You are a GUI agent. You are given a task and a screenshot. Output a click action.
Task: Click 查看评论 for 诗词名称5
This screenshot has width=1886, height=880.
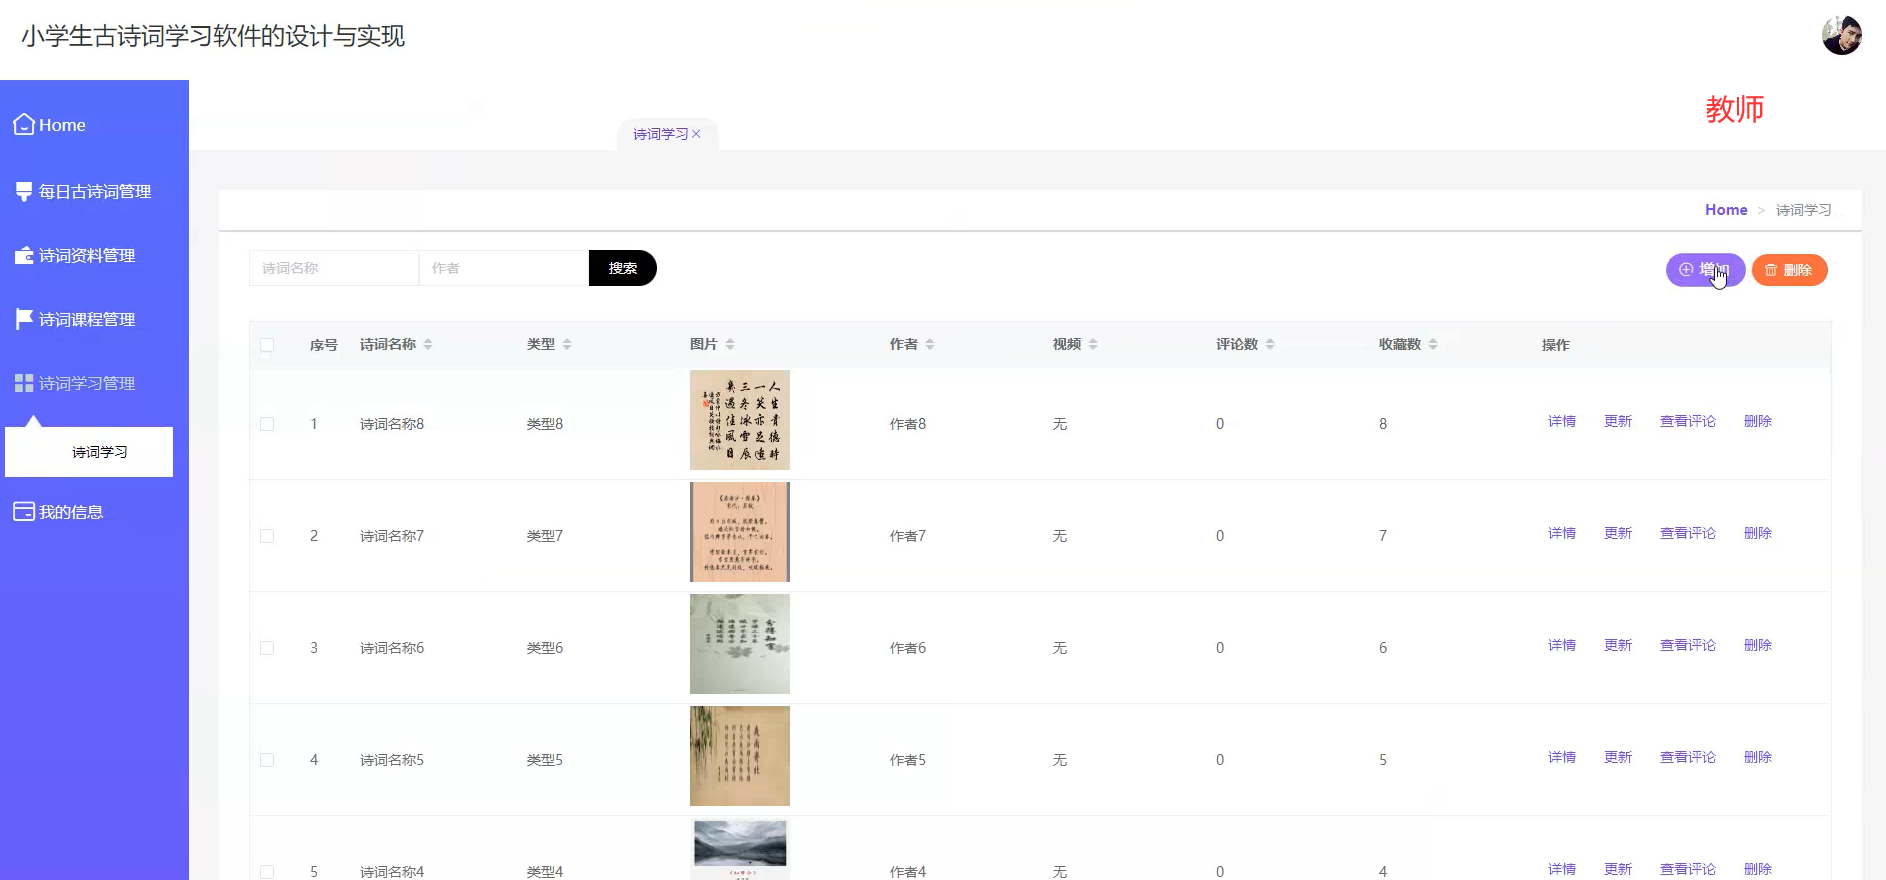[x=1688, y=757]
